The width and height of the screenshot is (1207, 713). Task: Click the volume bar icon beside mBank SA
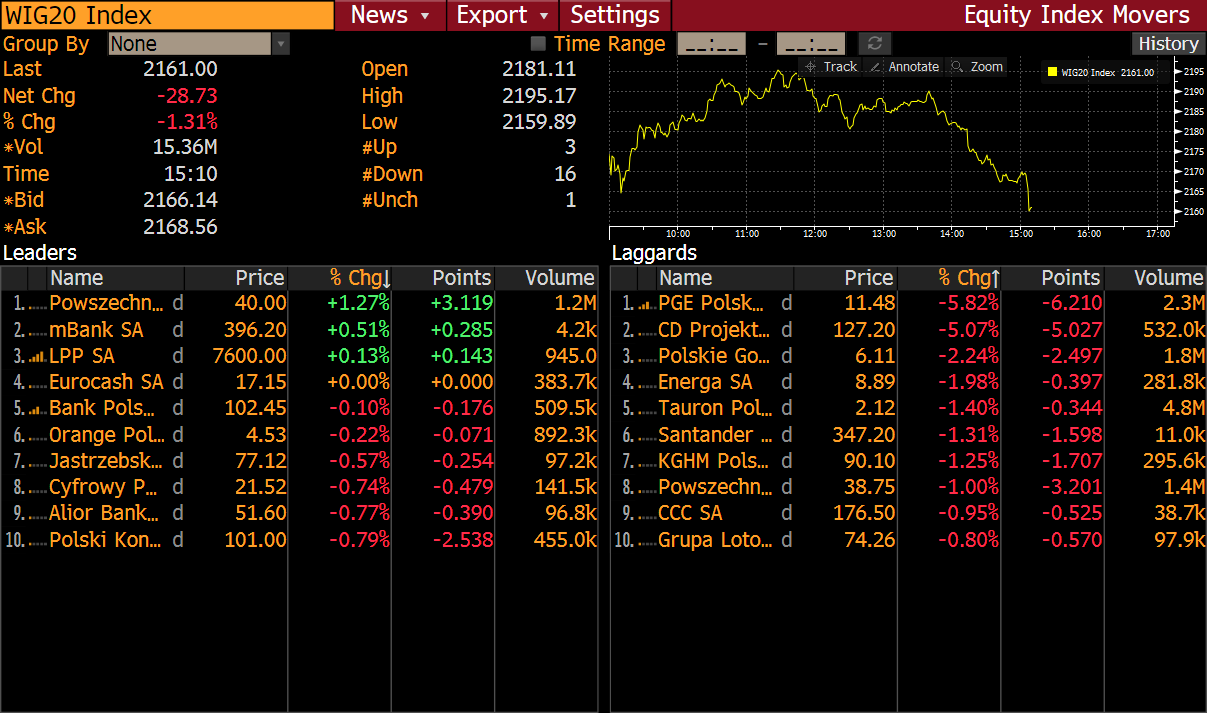pyautogui.click(x=38, y=330)
